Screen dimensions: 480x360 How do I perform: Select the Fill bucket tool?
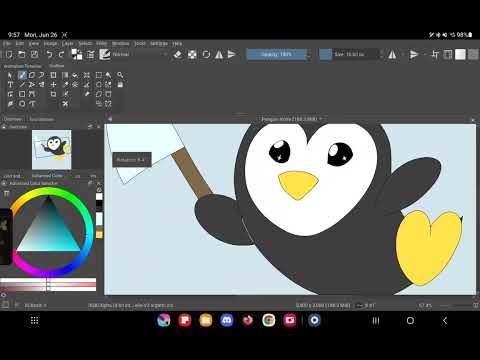tap(75, 75)
